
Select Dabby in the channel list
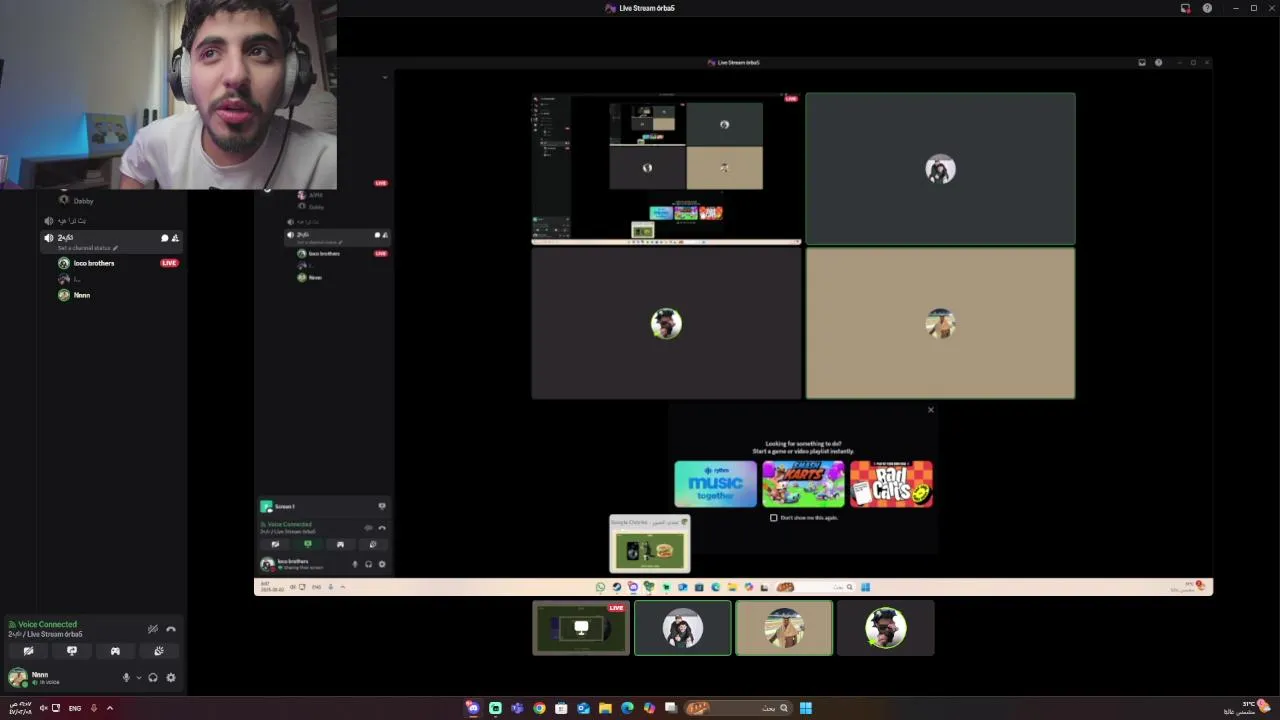point(83,201)
